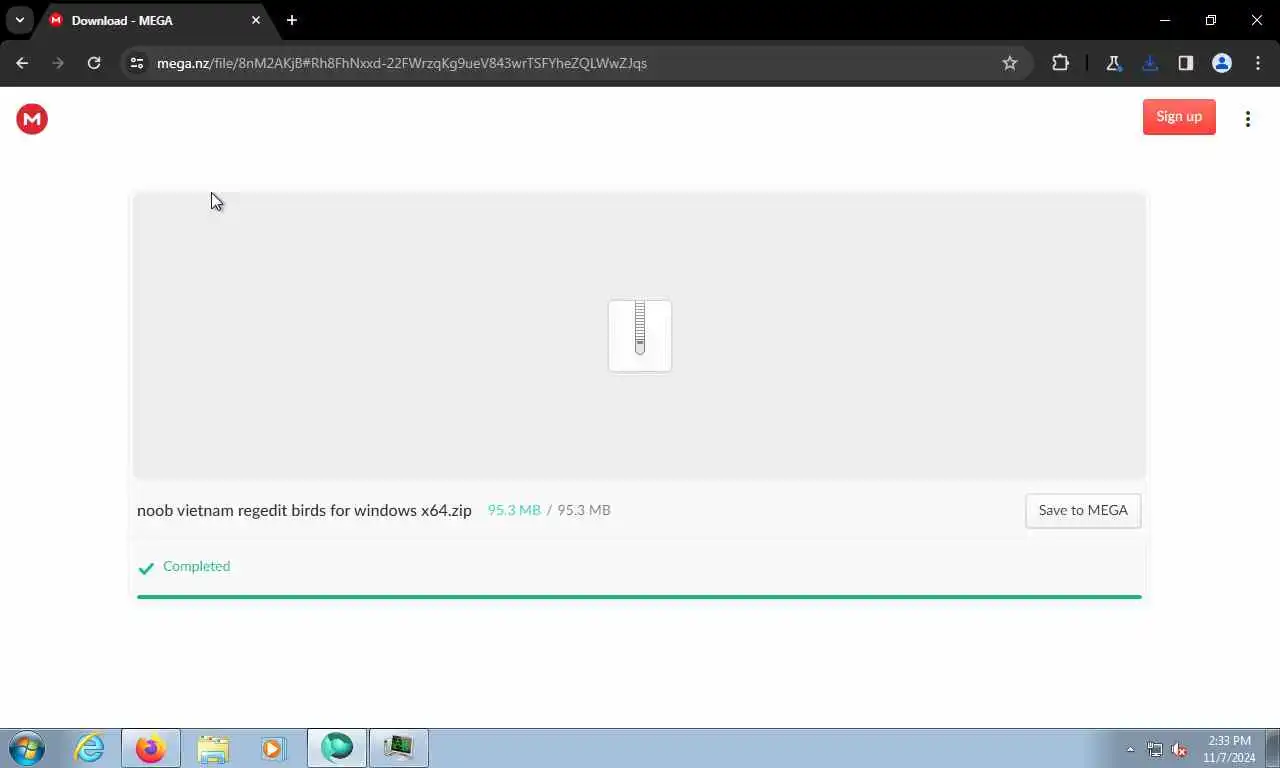
Task: Click file name noob vietnam regedit birds zip
Action: click(304, 510)
